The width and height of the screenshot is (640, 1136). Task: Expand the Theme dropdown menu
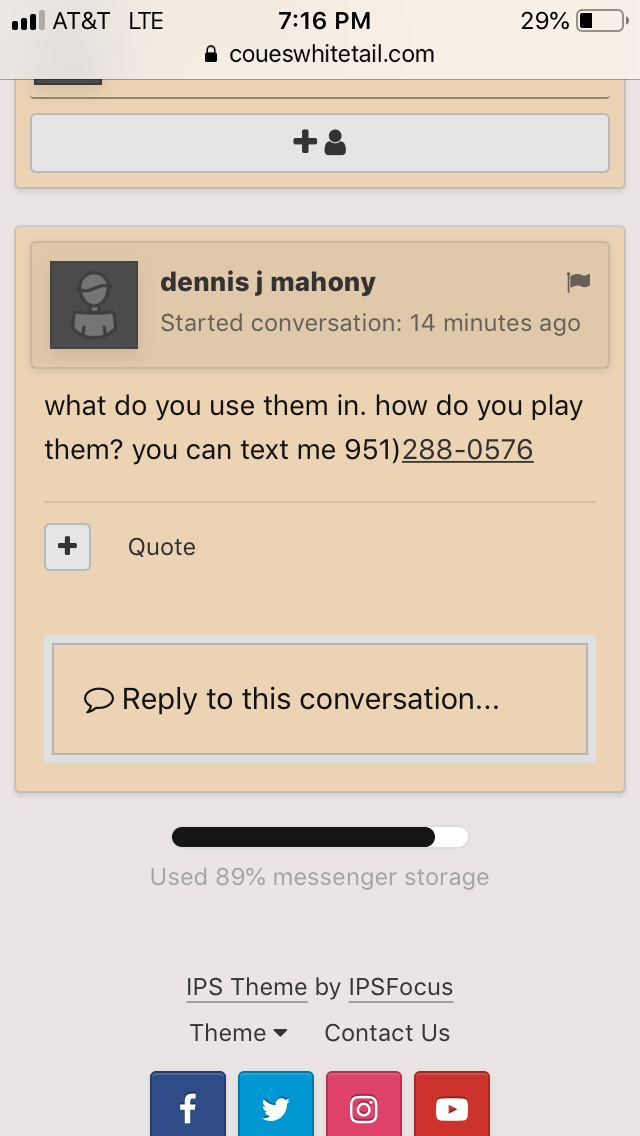click(238, 1032)
